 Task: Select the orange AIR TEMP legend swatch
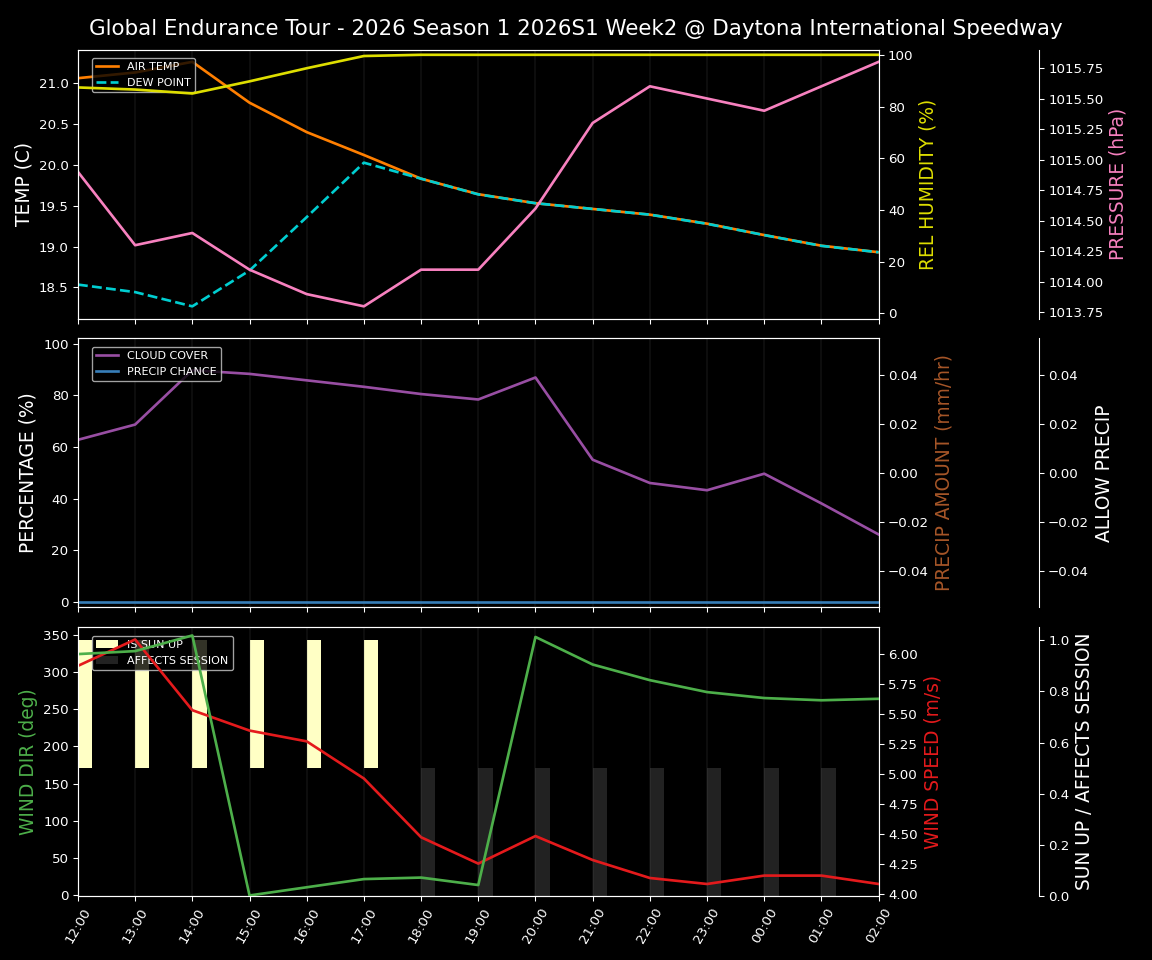[x=108, y=66]
